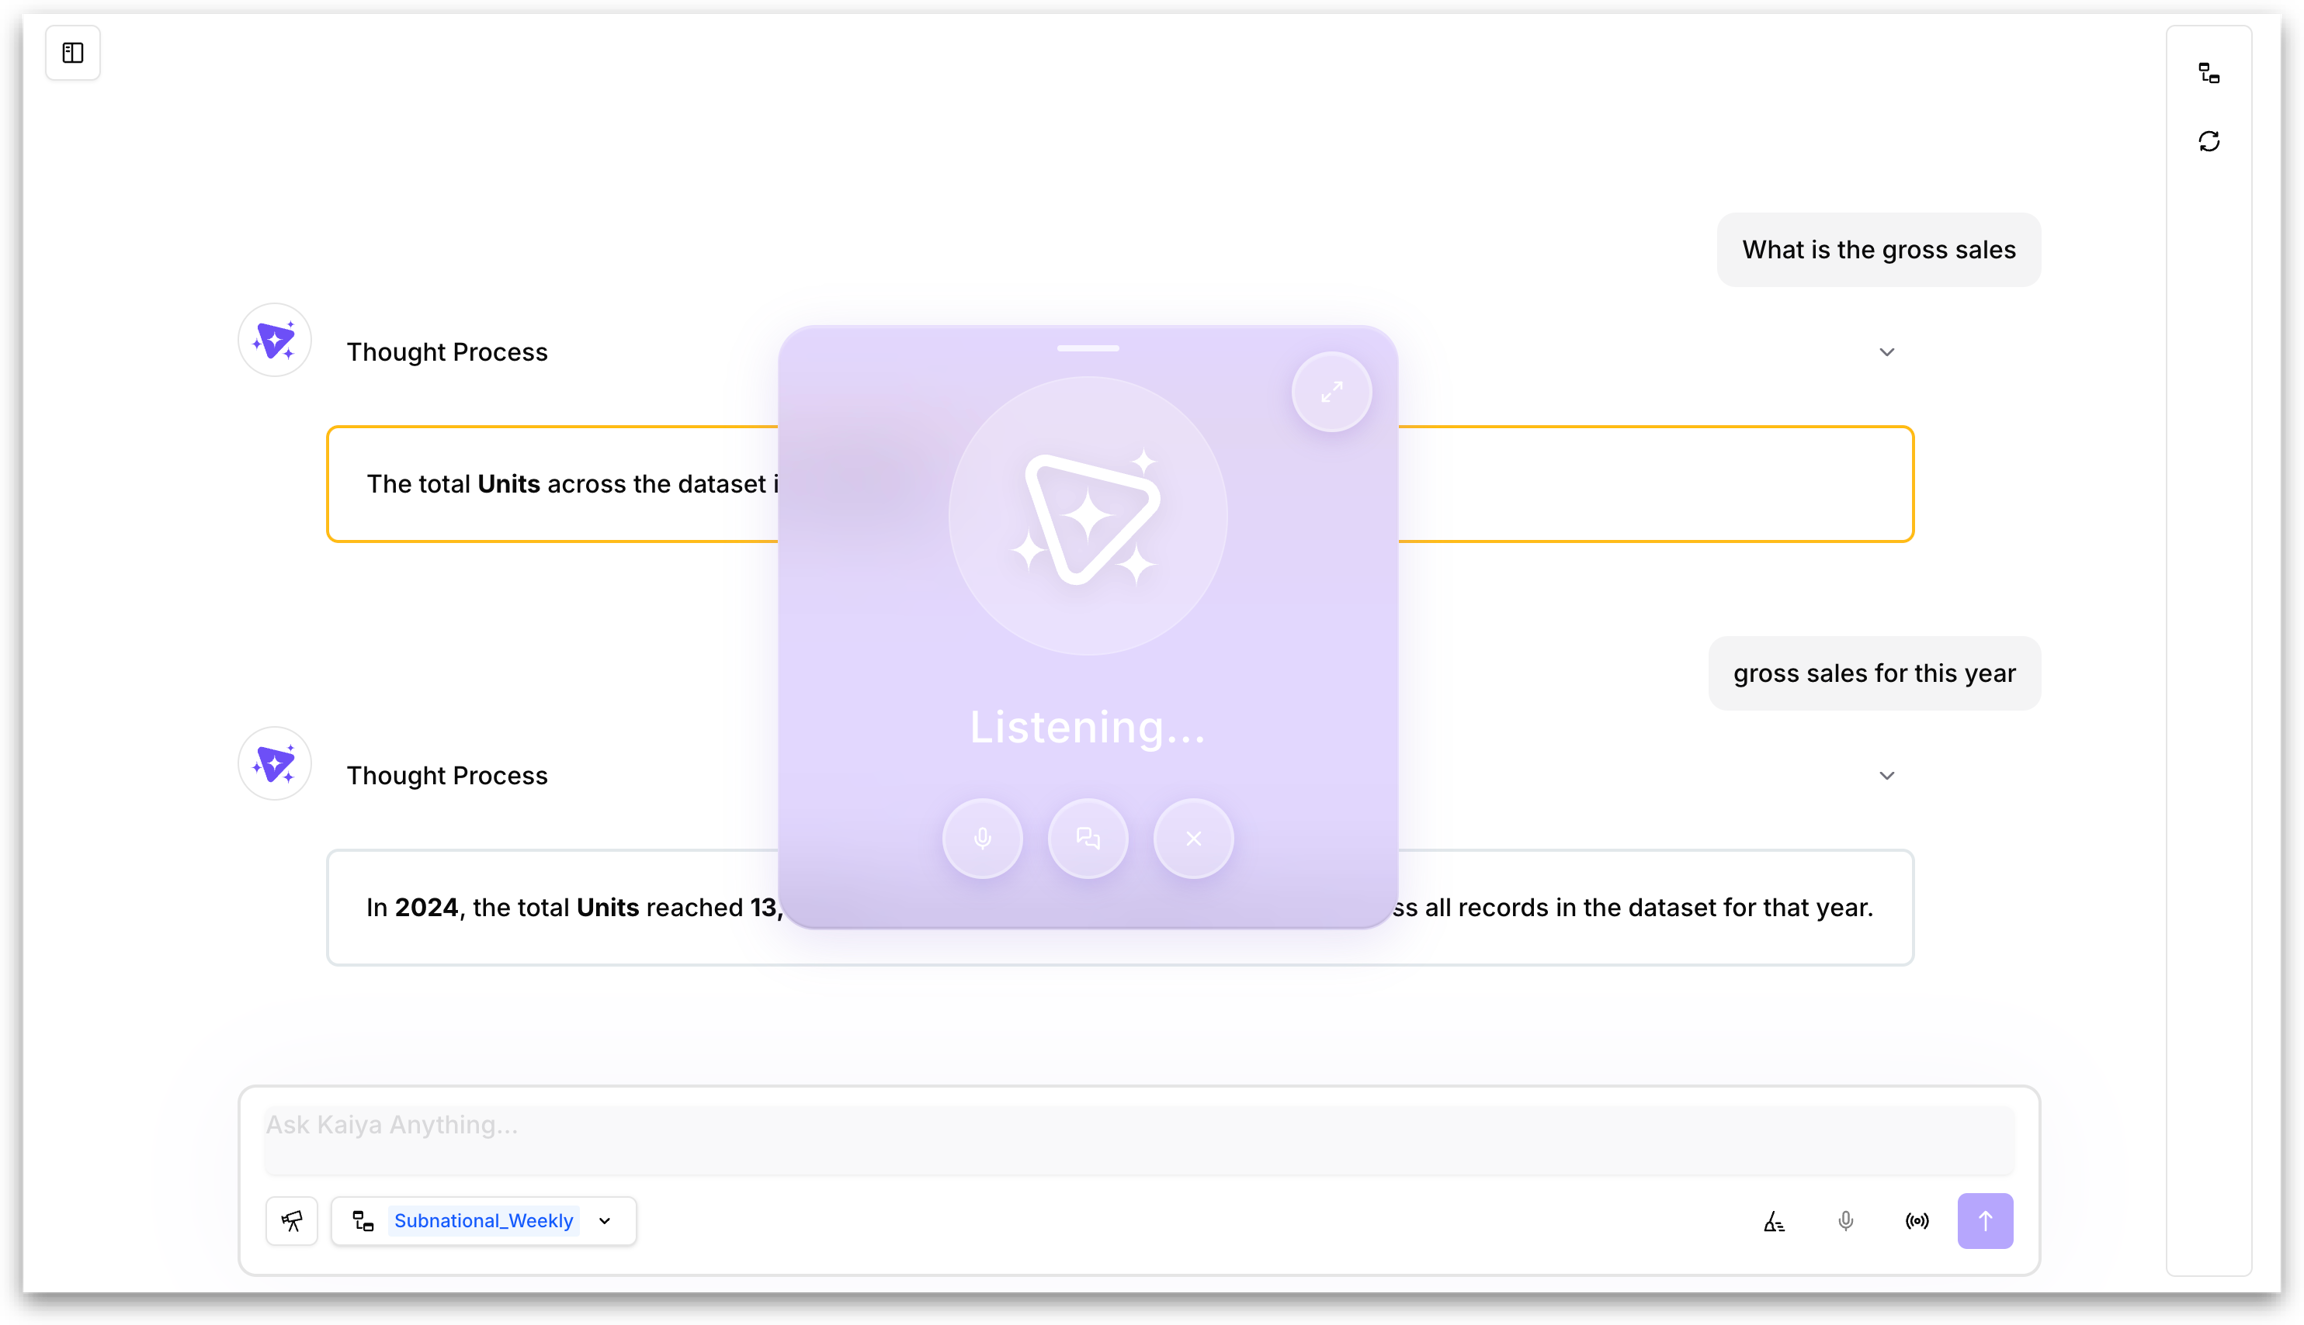The image size is (2304, 1325).
Task: Expand the voice assistant overlay
Action: 1331,392
